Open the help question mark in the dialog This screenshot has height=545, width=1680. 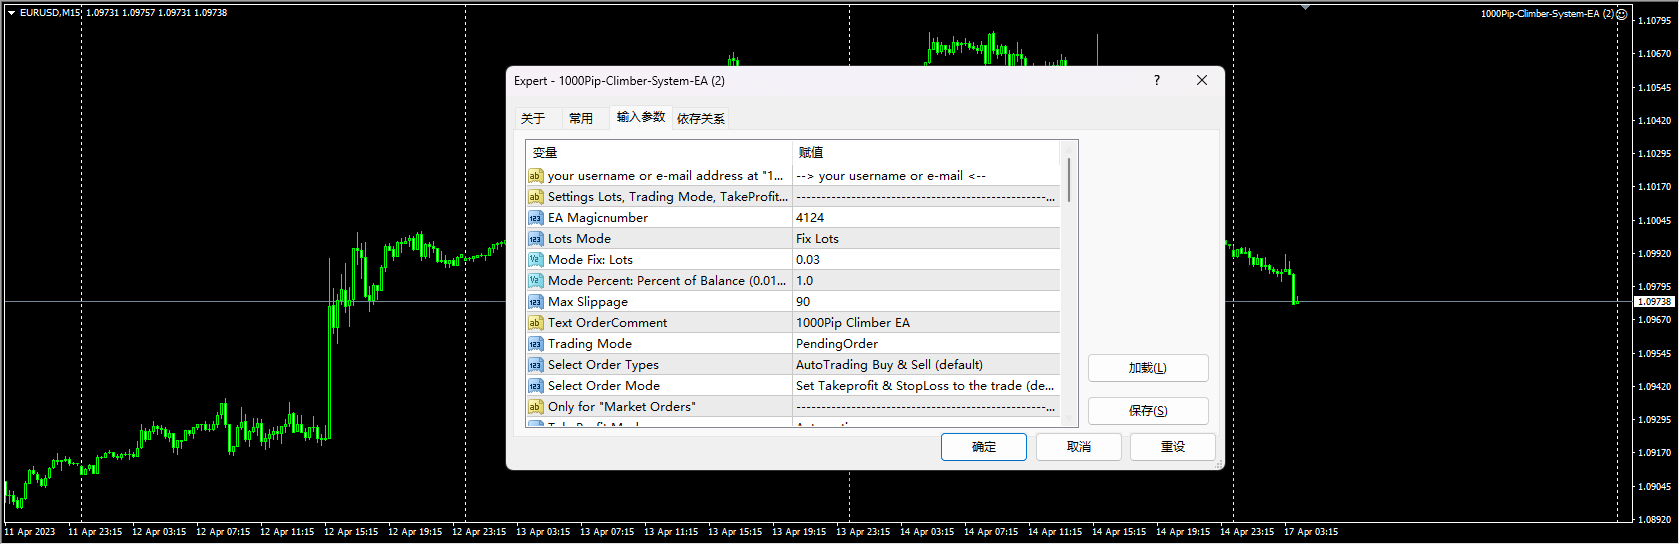coord(1157,80)
